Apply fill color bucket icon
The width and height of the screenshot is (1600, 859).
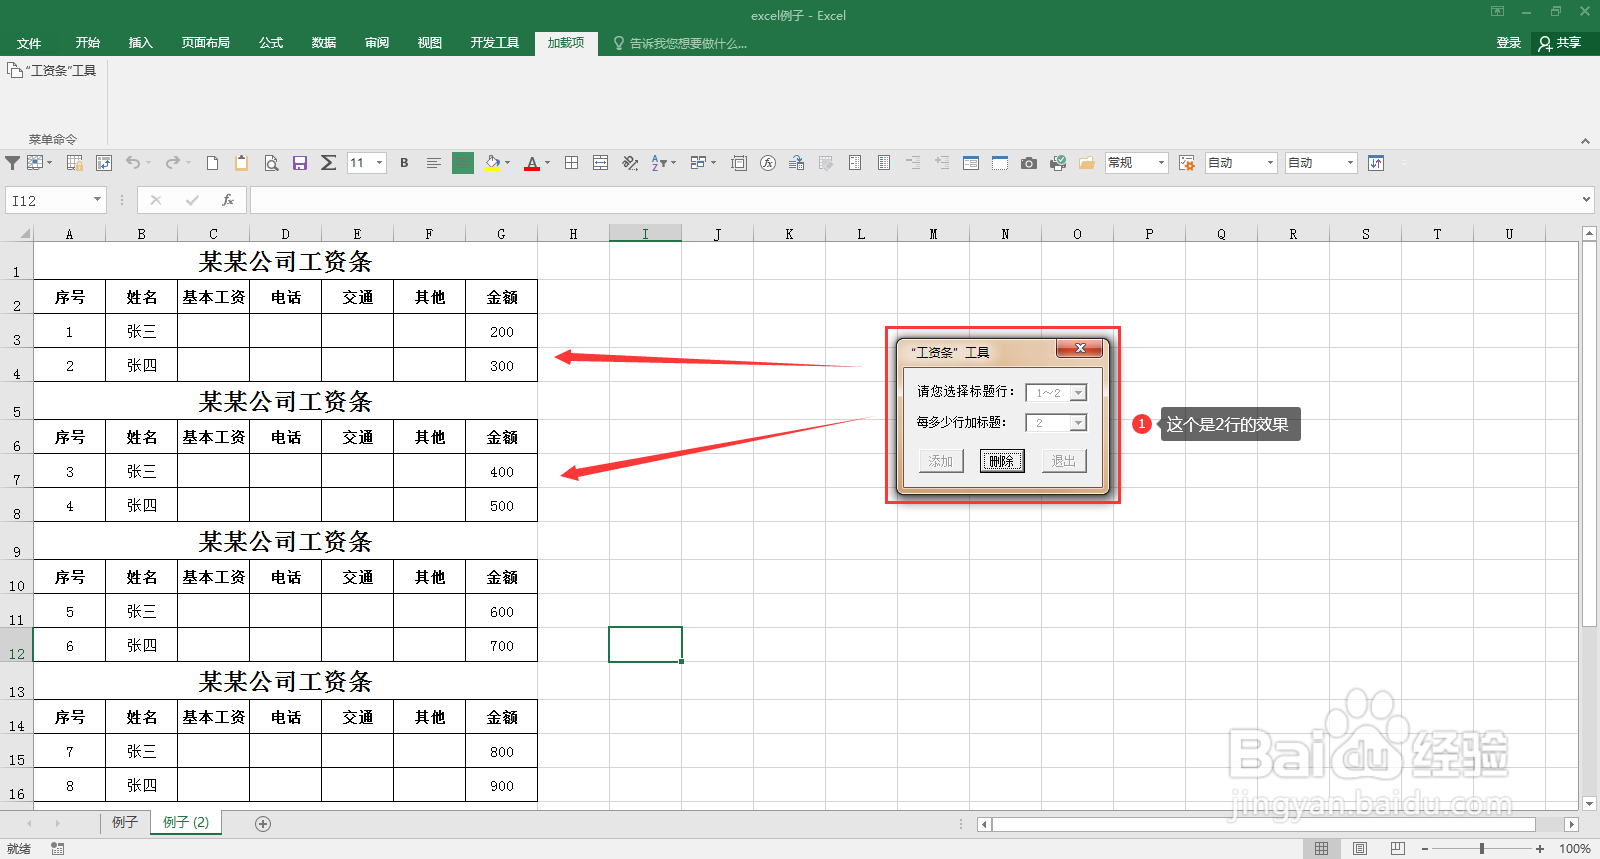coord(491,163)
